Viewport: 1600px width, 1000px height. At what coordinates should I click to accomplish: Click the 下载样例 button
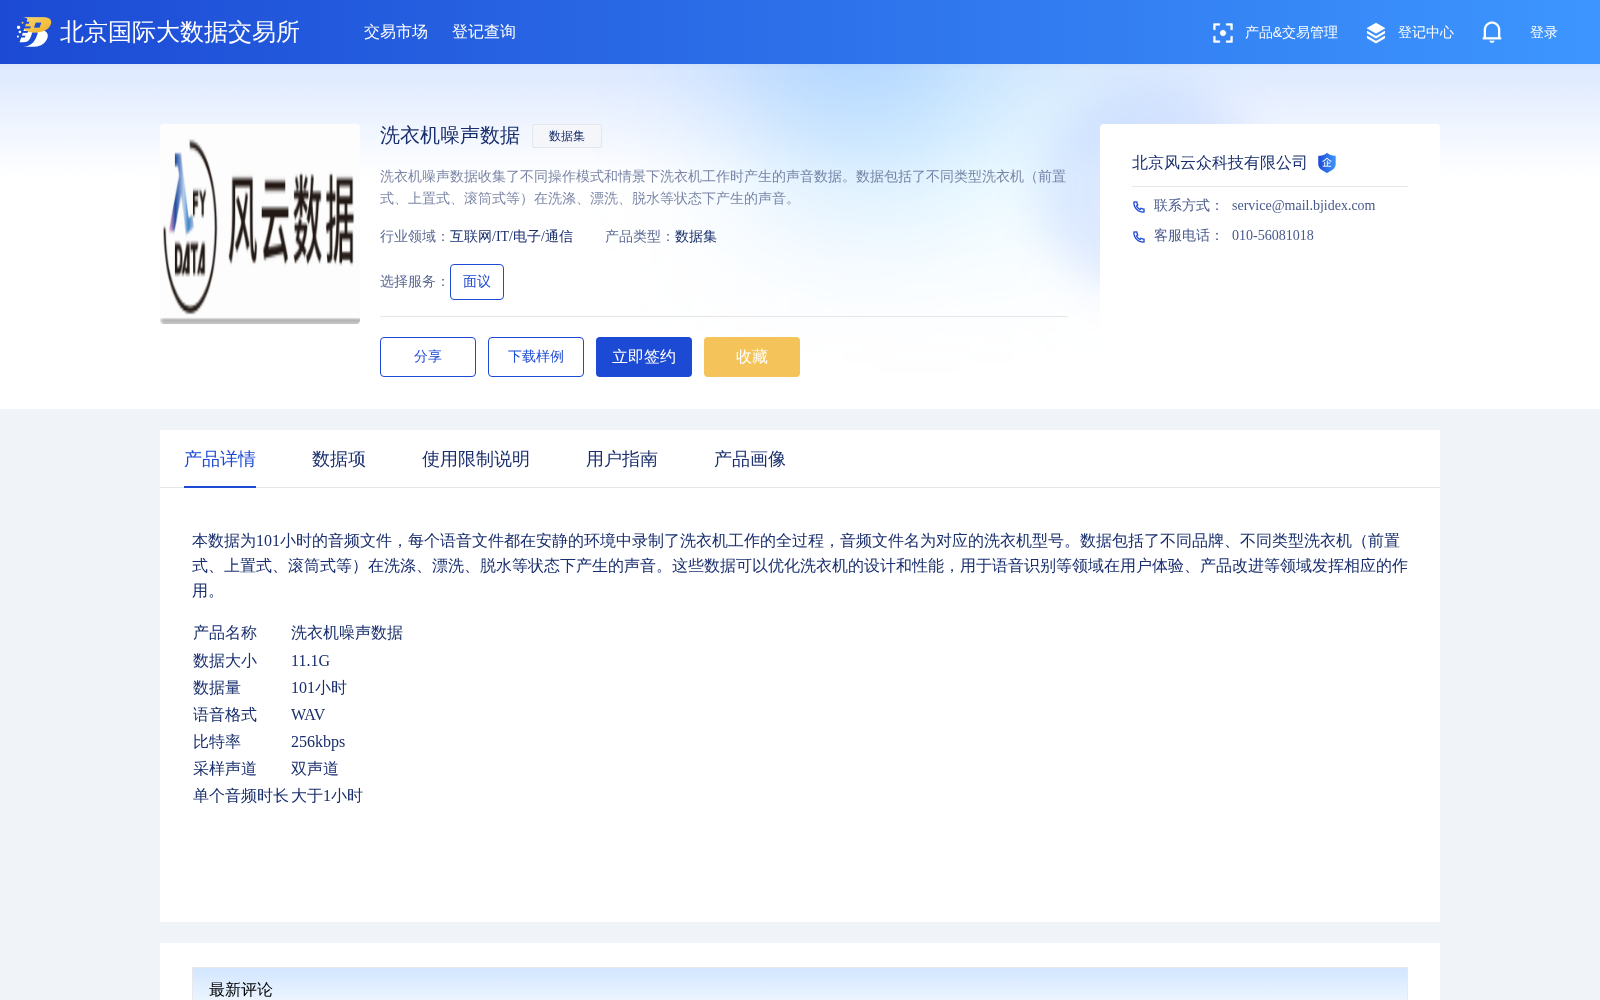pyautogui.click(x=536, y=357)
